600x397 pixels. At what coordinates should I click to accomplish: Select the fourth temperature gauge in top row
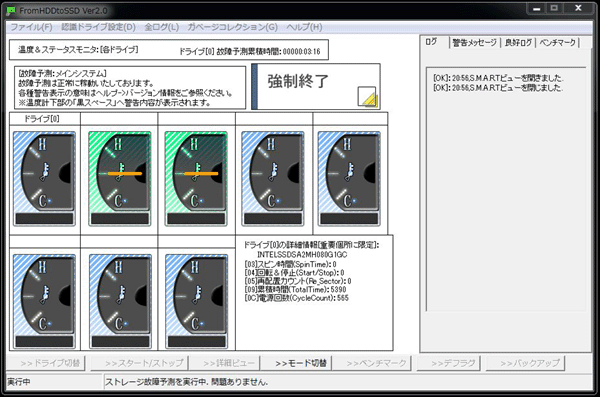[x=273, y=178]
